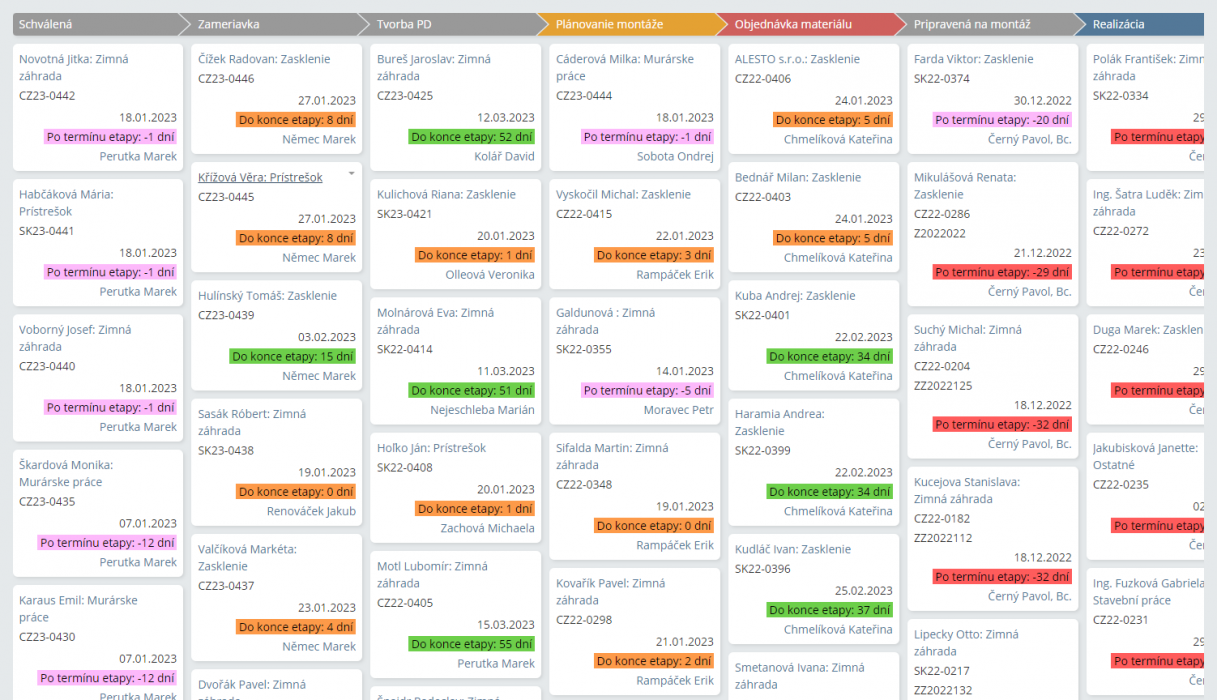Click order number SK23-0421
This screenshot has height=700, width=1217.
click(405, 214)
